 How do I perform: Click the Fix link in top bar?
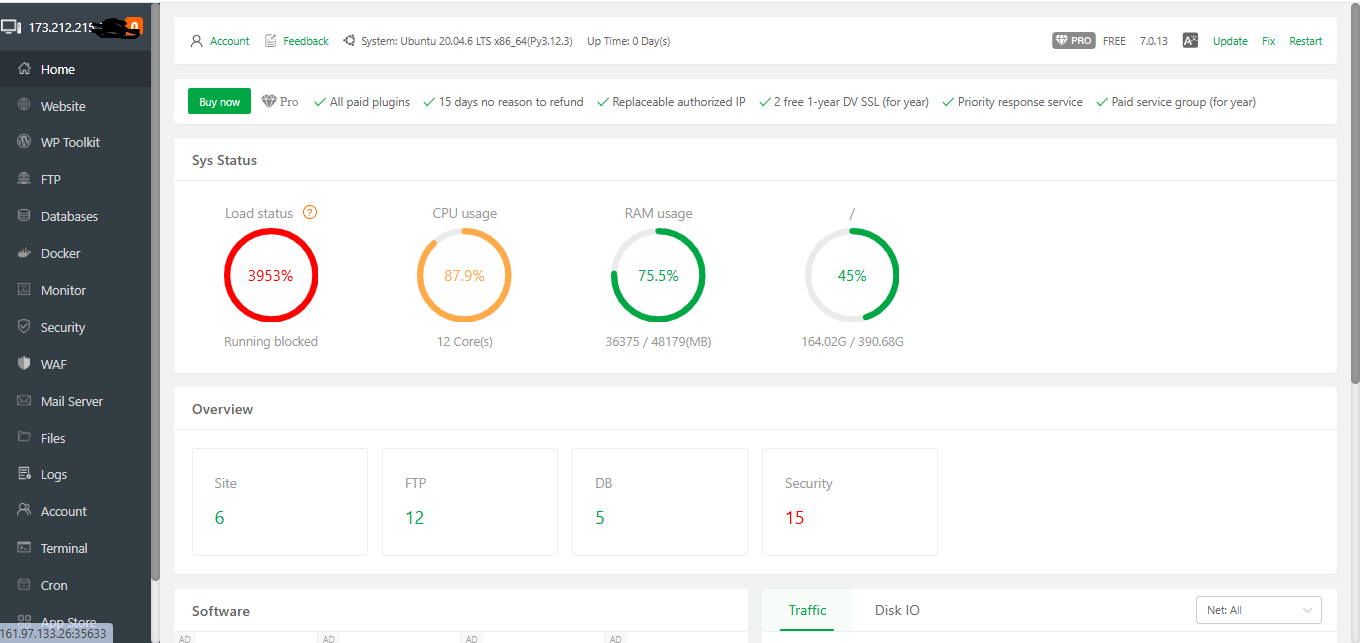pos(1268,41)
